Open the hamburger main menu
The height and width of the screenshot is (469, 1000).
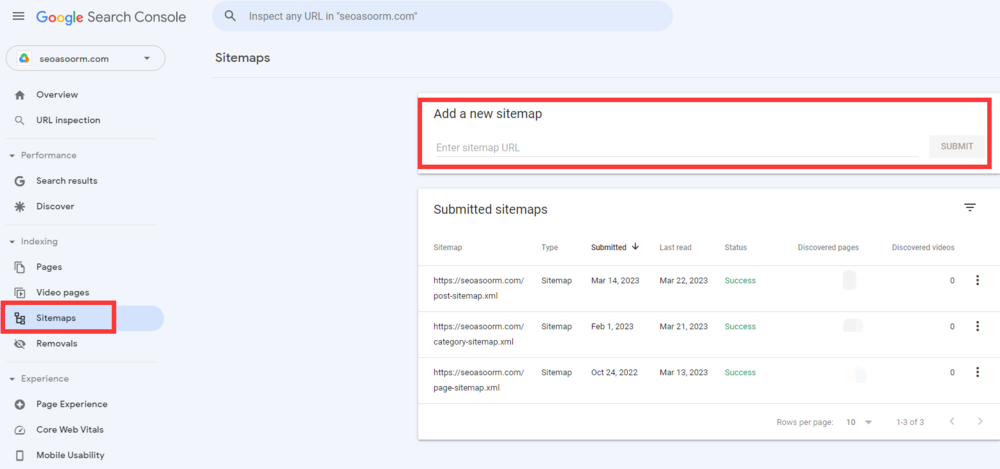[x=18, y=17]
